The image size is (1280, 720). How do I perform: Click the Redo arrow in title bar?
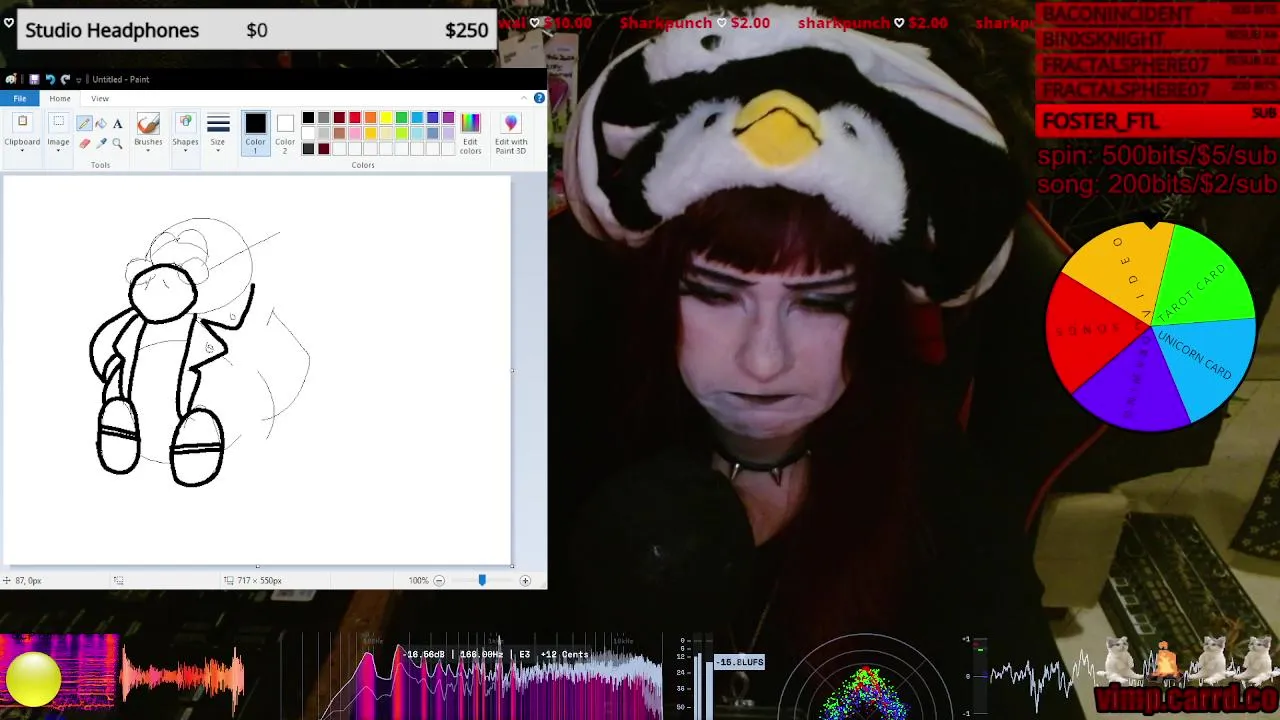tap(65, 79)
